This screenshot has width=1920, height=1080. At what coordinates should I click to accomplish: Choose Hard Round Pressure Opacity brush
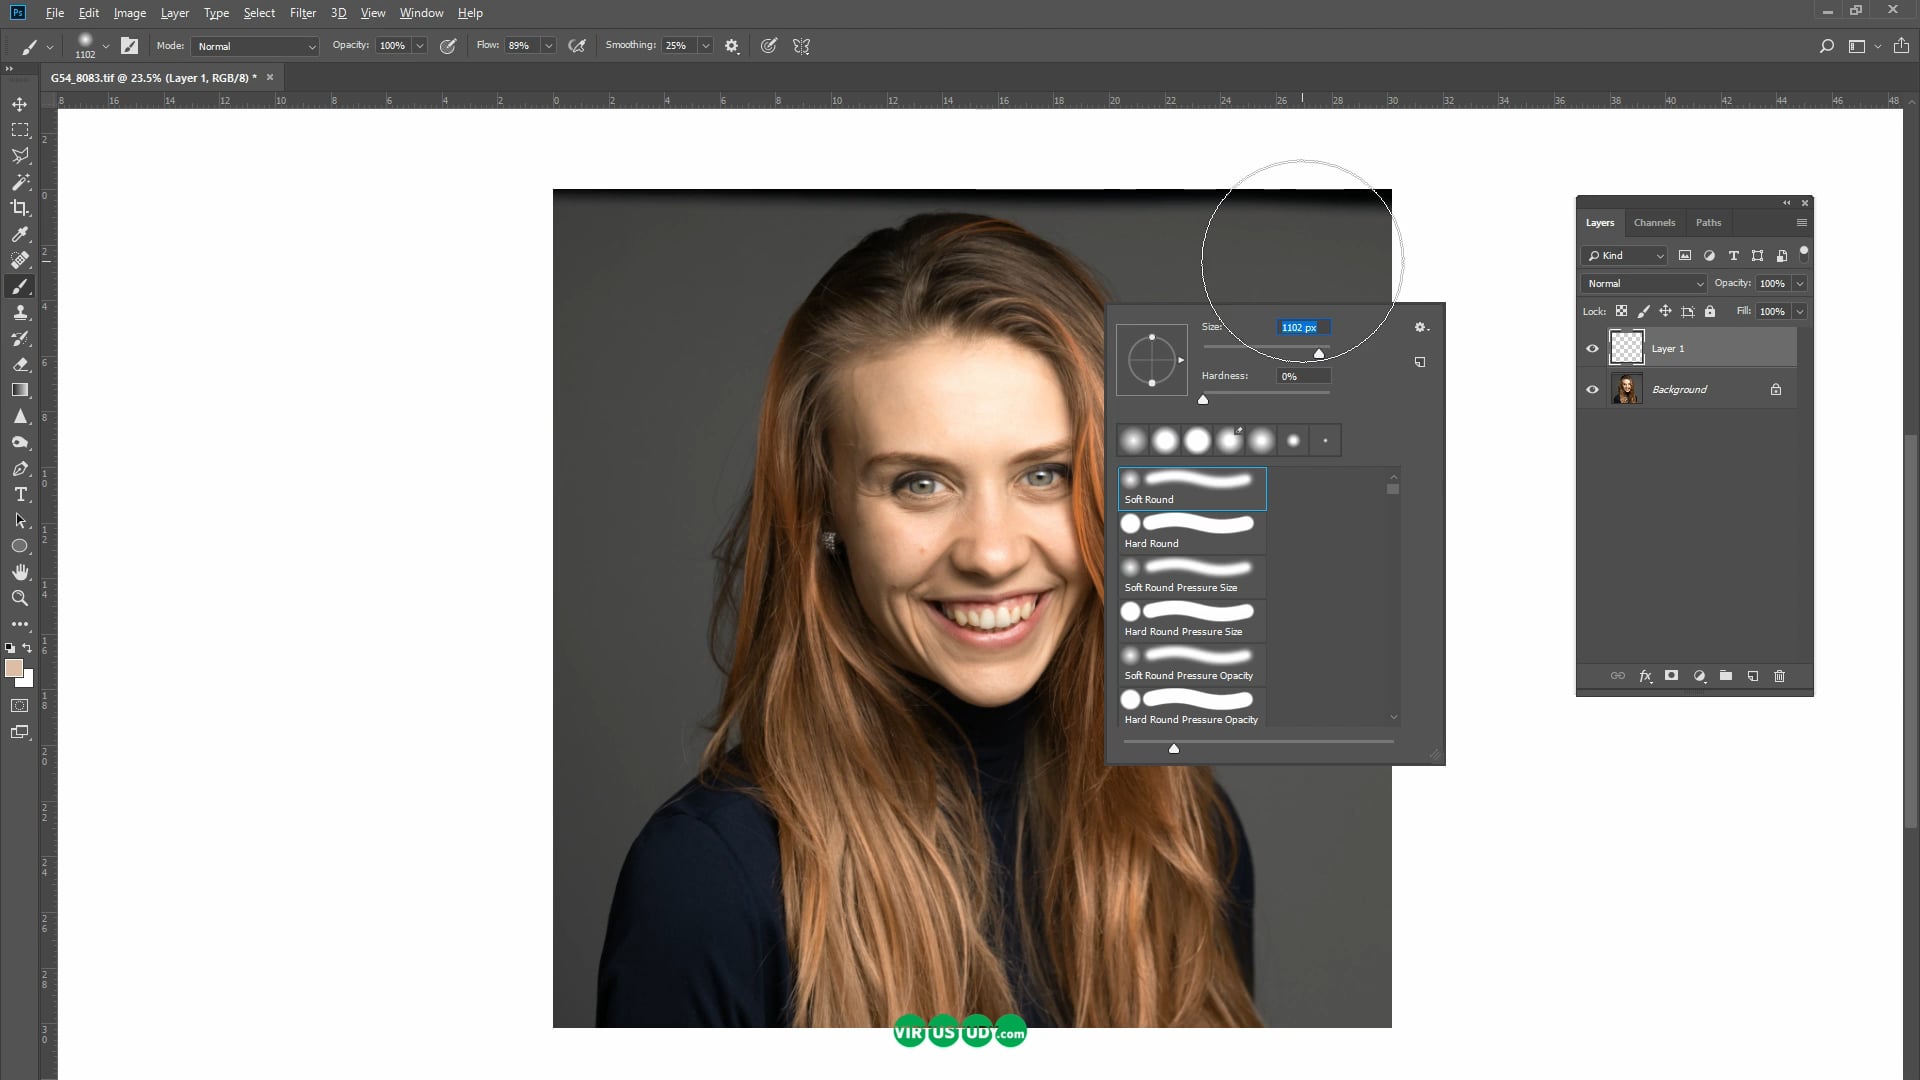tap(1192, 709)
